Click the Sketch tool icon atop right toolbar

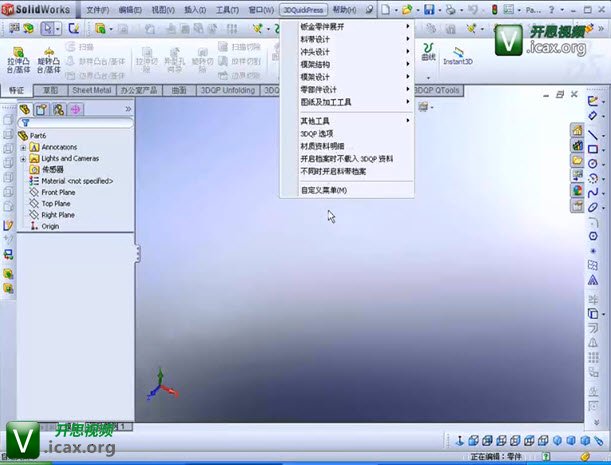point(593,101)
